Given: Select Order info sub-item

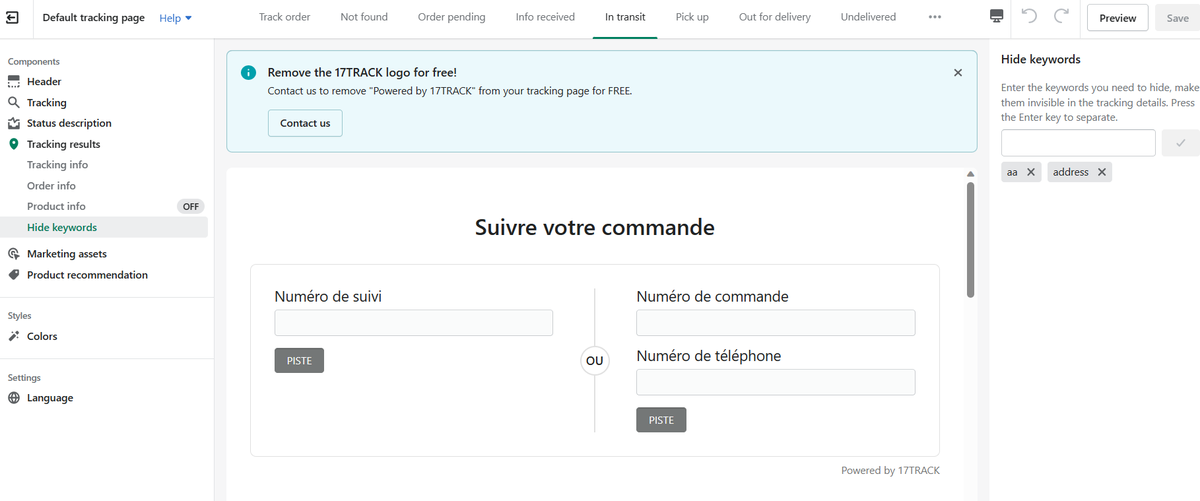Looking at the screenshot, I should [51, 186].
